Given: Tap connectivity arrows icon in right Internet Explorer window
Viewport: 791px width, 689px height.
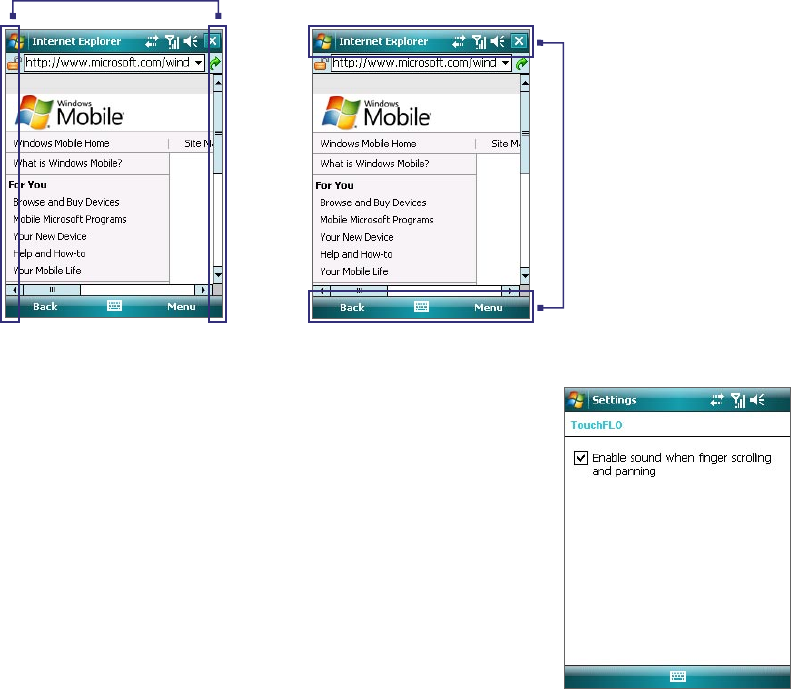Looking at the screenshot, I should point(459,41).
